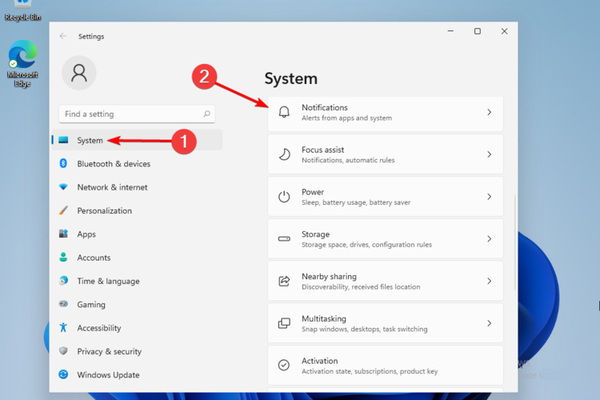Screen dimensions: 600x400
Task: Click 'Discoverability, received files location' text
Action: tap(361, 287)
